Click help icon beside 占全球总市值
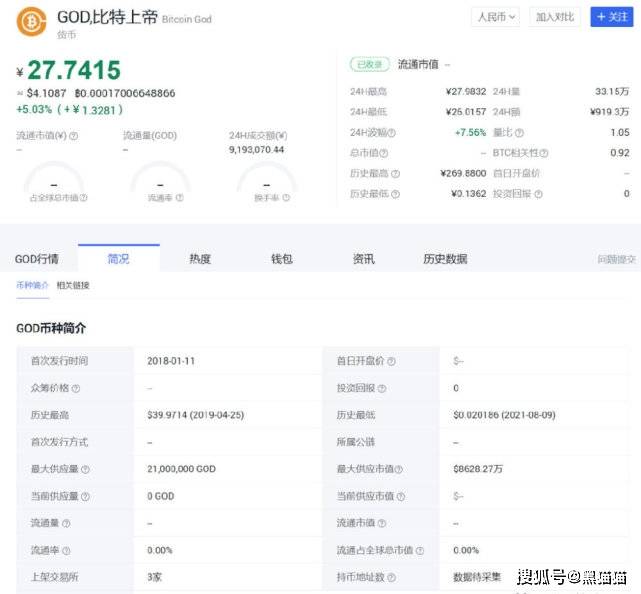 pyautogui.click(x=83, y=198)
